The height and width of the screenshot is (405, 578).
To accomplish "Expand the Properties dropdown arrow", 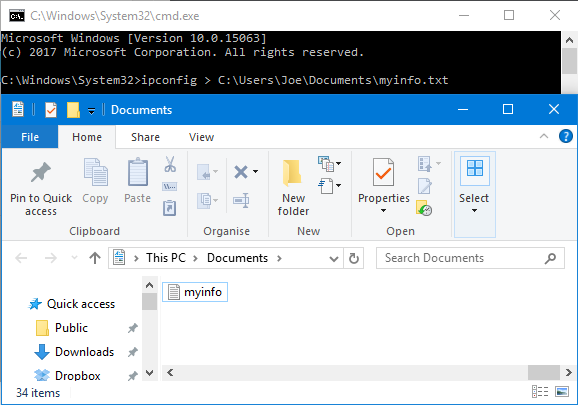I will (383, 210).
